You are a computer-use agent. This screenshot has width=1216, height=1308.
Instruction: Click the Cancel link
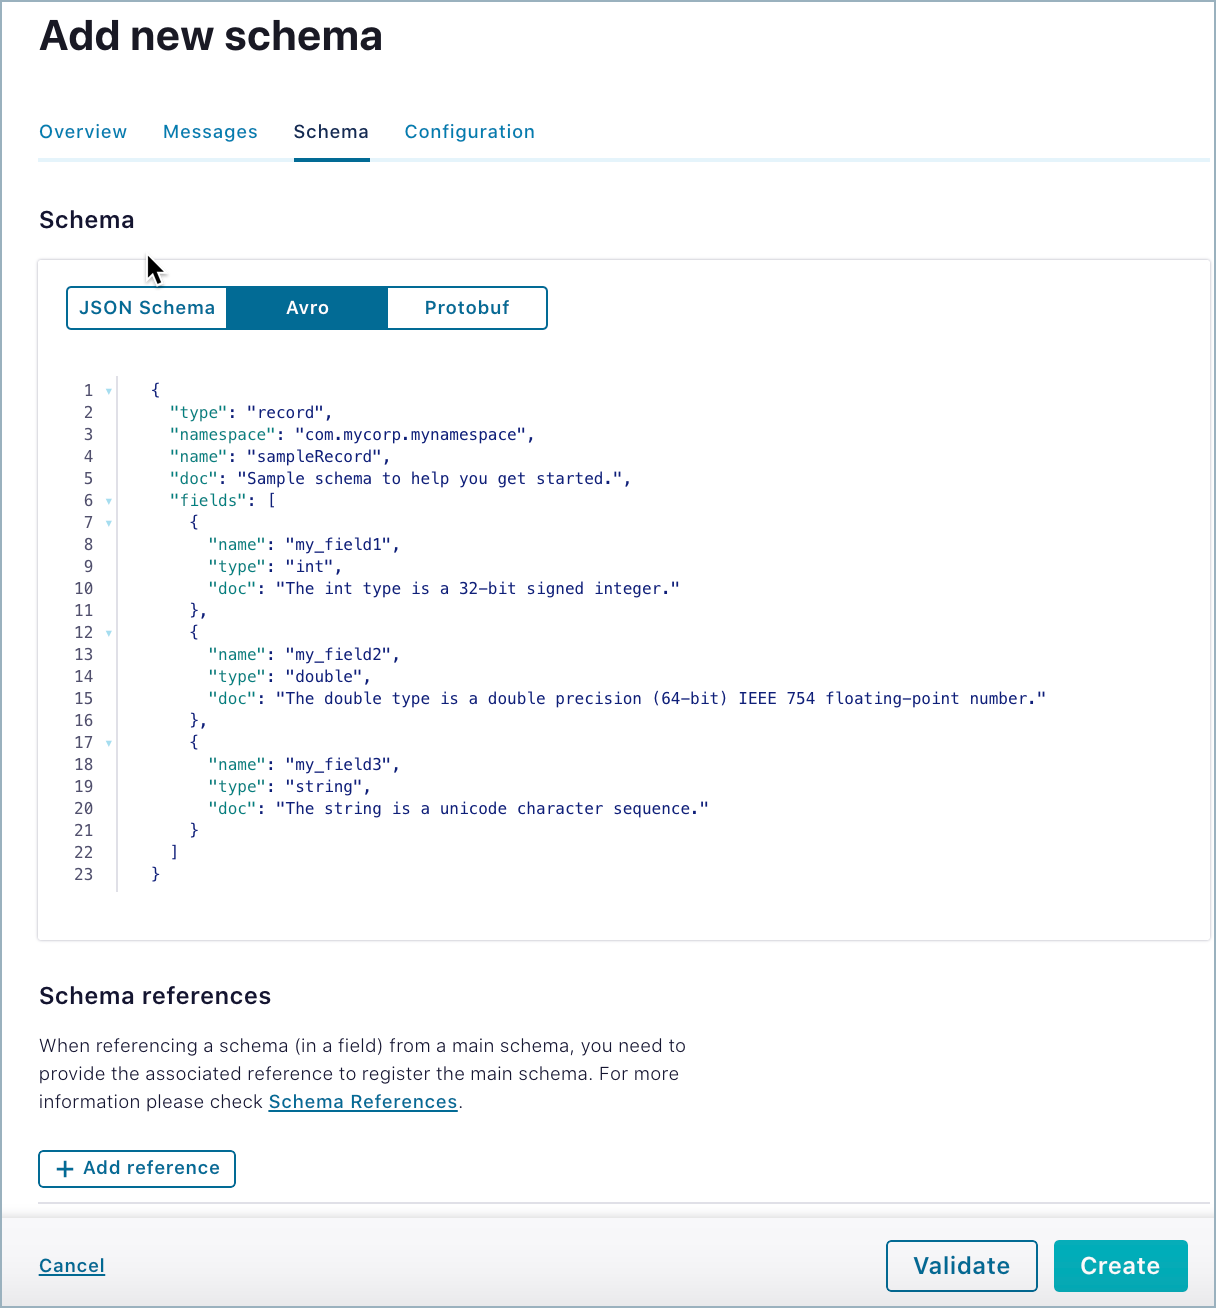(72, 1266)
